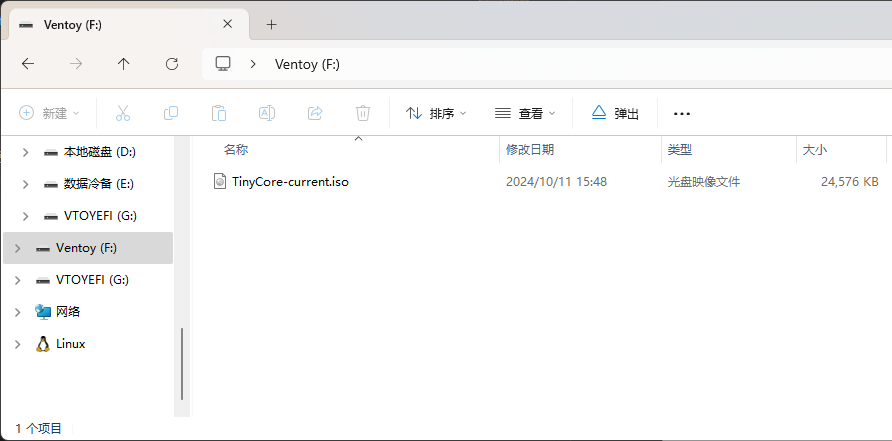Sort files by 修改日期 column header
Screen dimensions: 892x441
[x=530, y=149]
